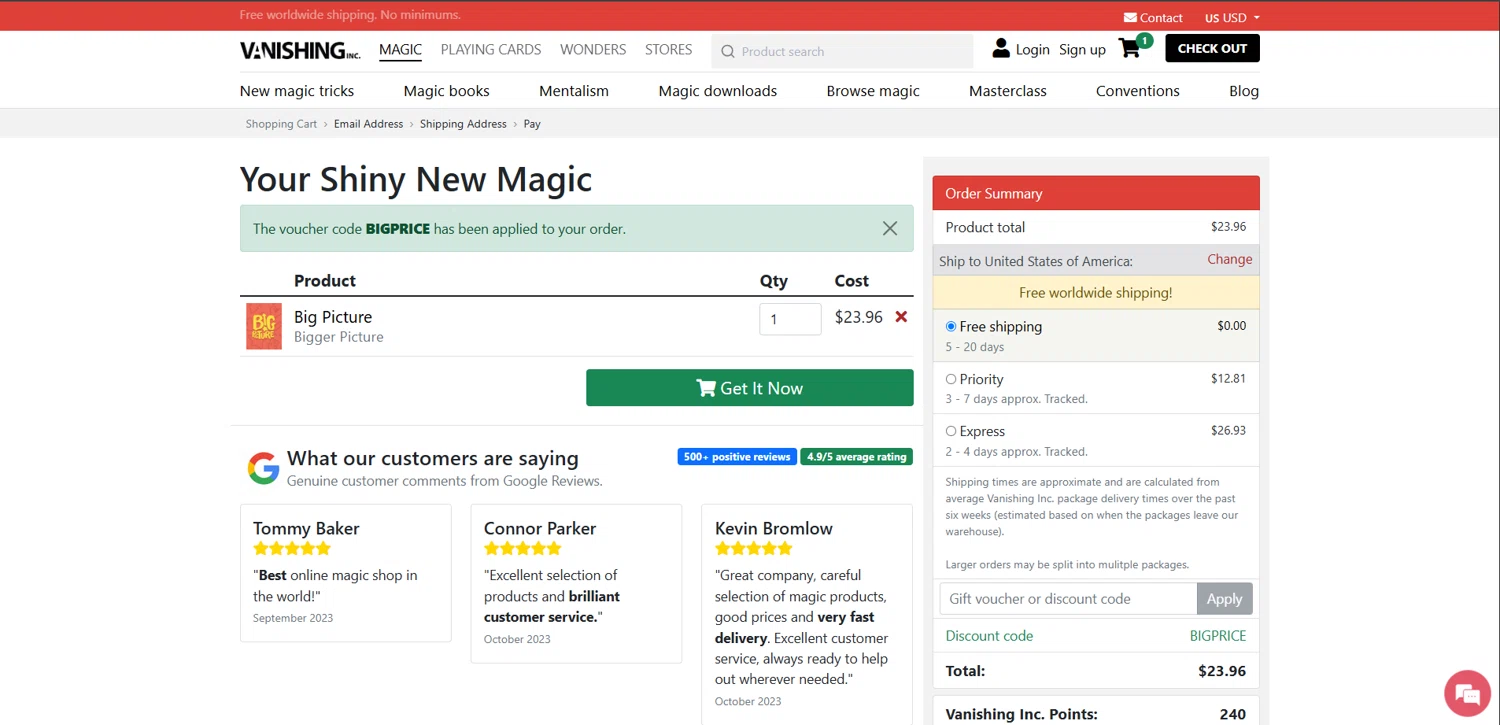Click the Google logo in reviews
Screen dimensions: 1500x725
tap(263, 468)
